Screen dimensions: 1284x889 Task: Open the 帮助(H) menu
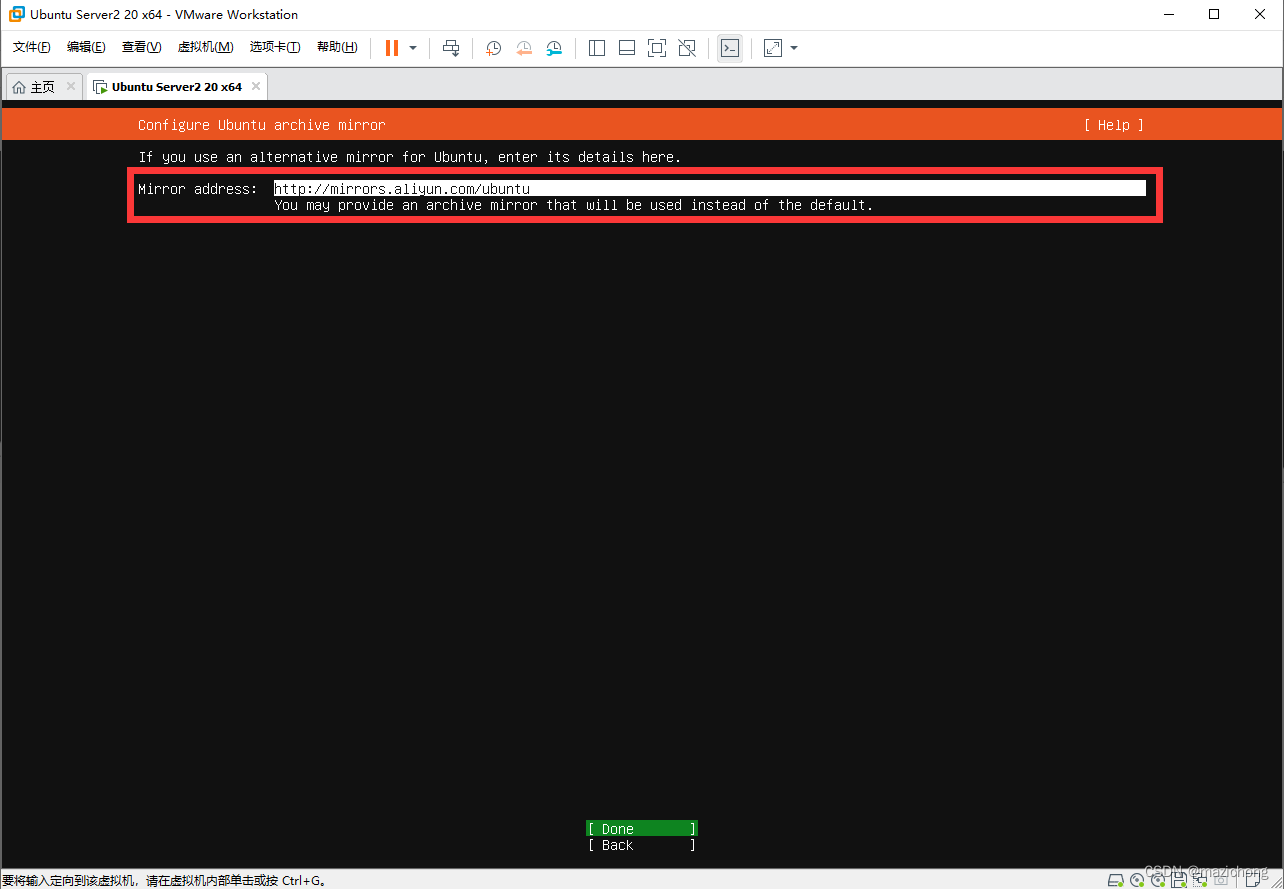[337, 47]
